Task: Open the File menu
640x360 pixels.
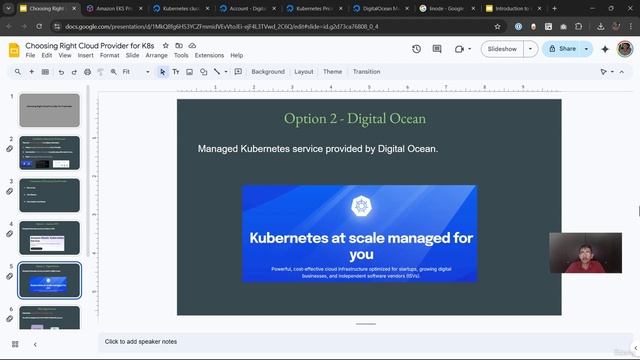Action: [30, 55]
